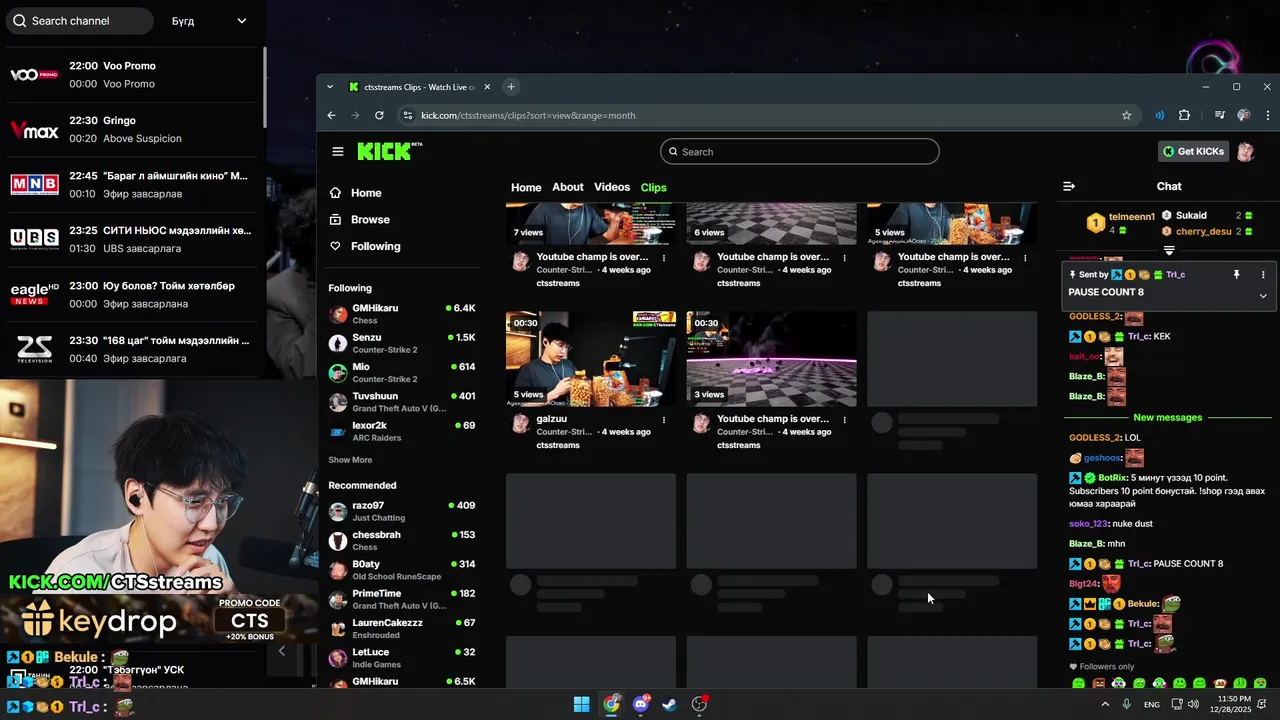This screenshot has width=1280, height=720.
Task: Open GMHikaru Chess 6.4K channel
Action: pos(402,314)
